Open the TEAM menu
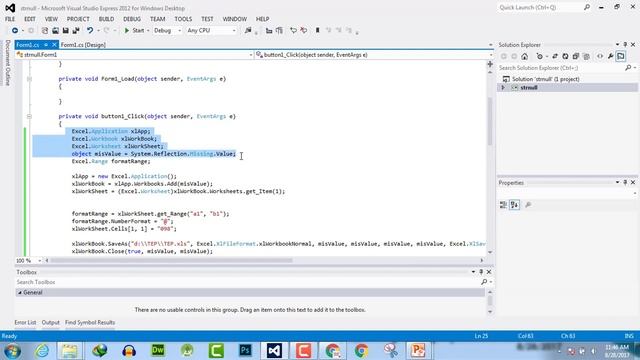The width and height of the screenshot is (640, 360). click(x=158, y=19)
